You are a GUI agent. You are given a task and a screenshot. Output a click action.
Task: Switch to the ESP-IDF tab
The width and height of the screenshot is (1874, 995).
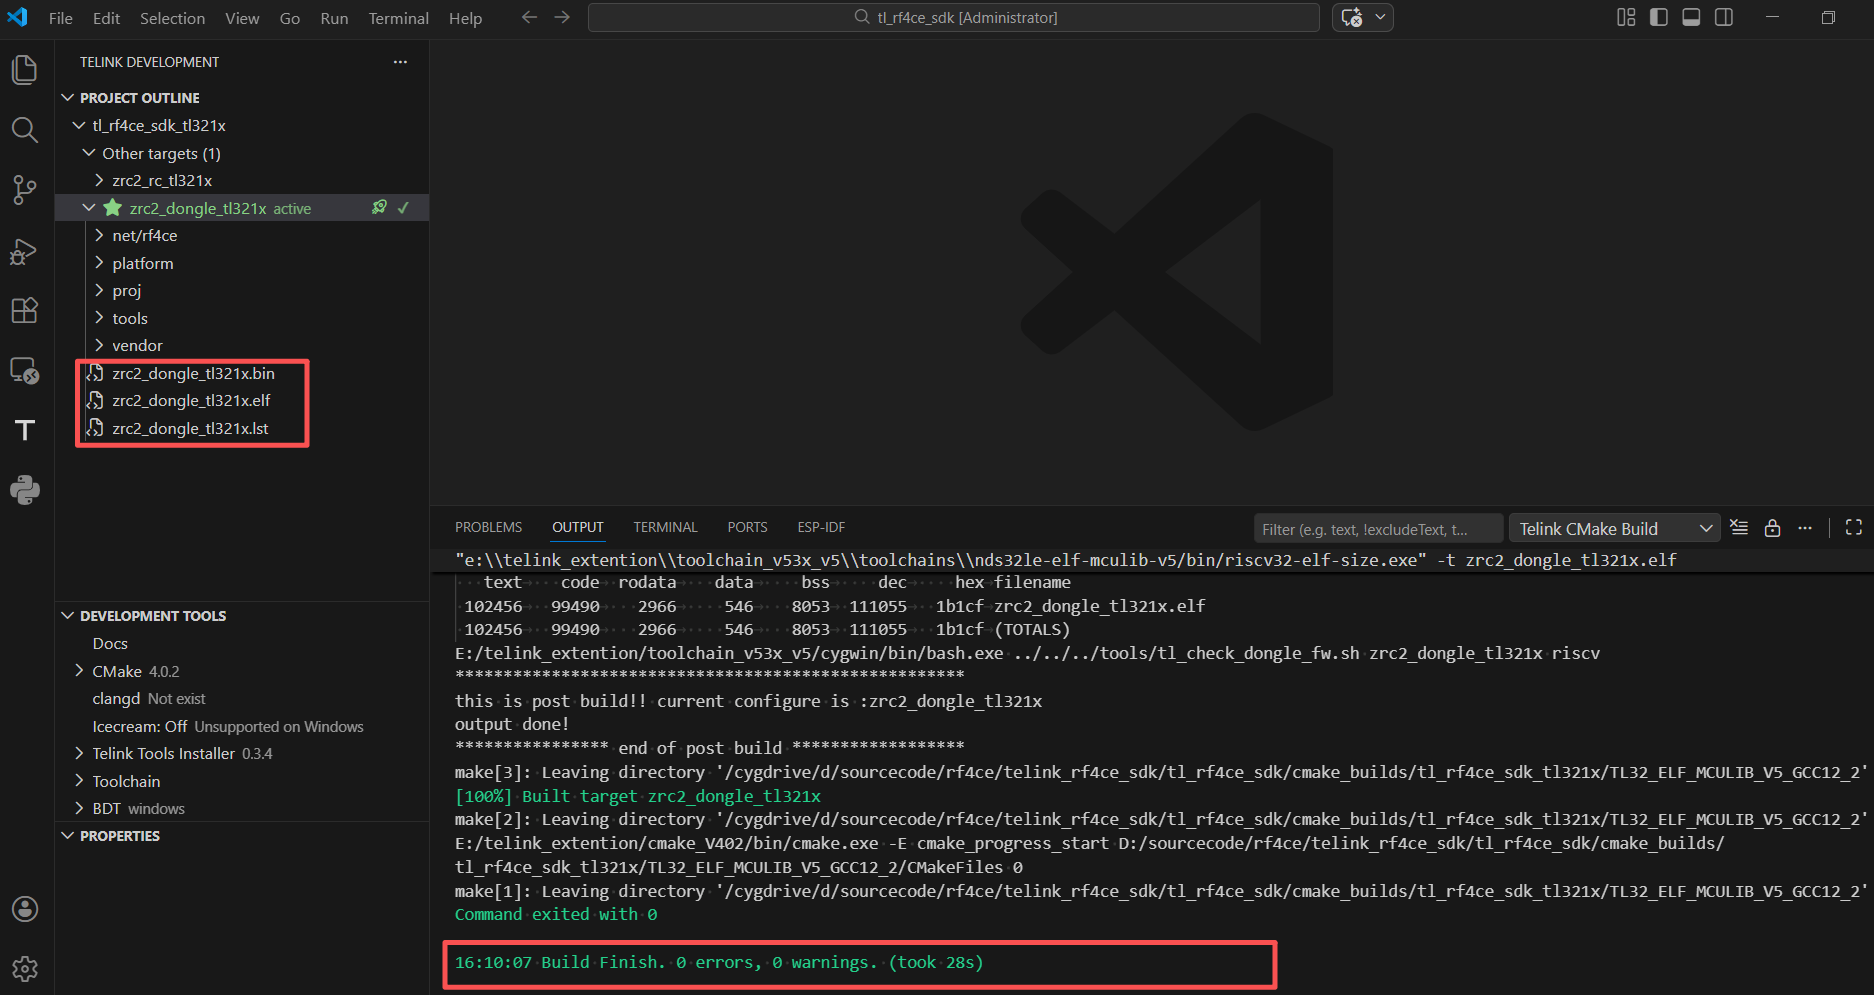tap(821, 527)
